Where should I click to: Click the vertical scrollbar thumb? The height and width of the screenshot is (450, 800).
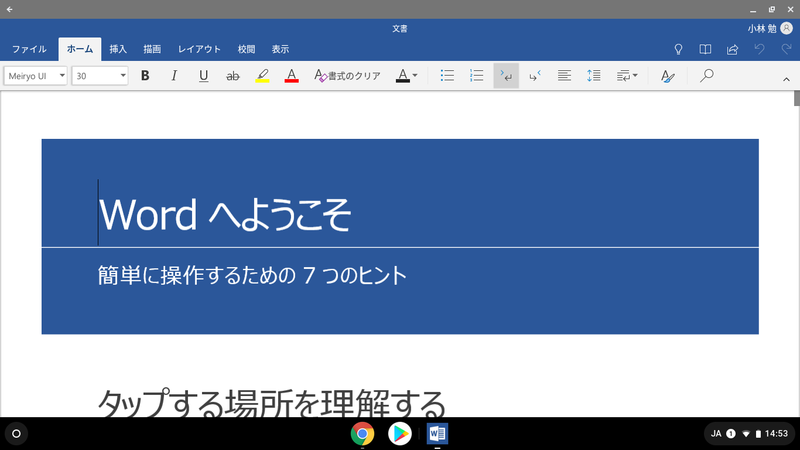(x=796, y=98)
